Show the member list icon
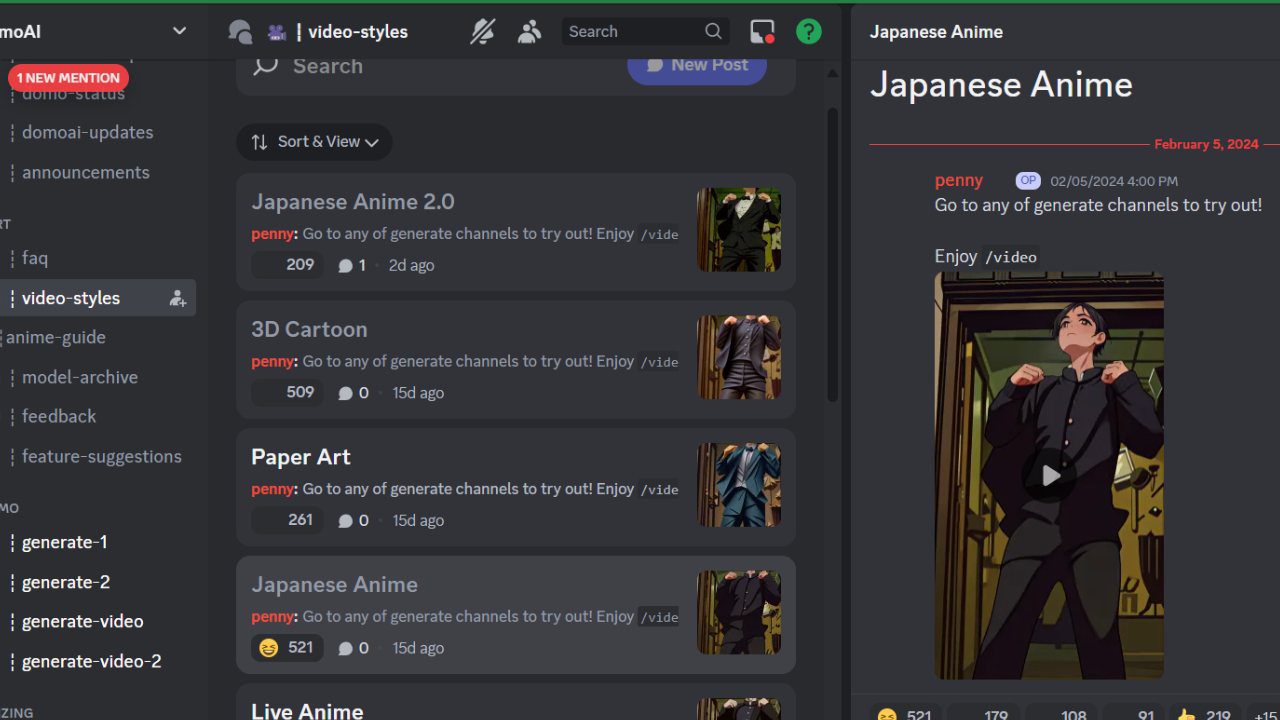The height and width of the screenshot is (720, 1280). (x=529, y=32)
